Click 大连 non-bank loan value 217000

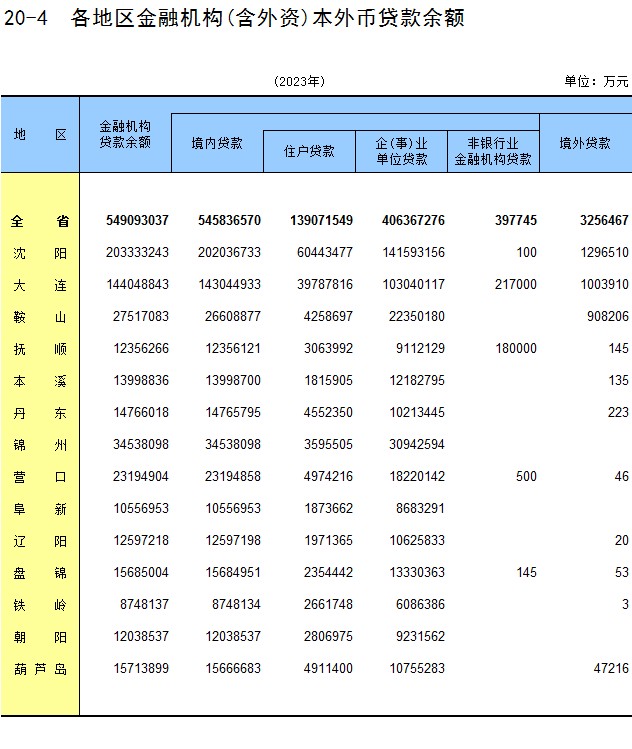(515, 284)
